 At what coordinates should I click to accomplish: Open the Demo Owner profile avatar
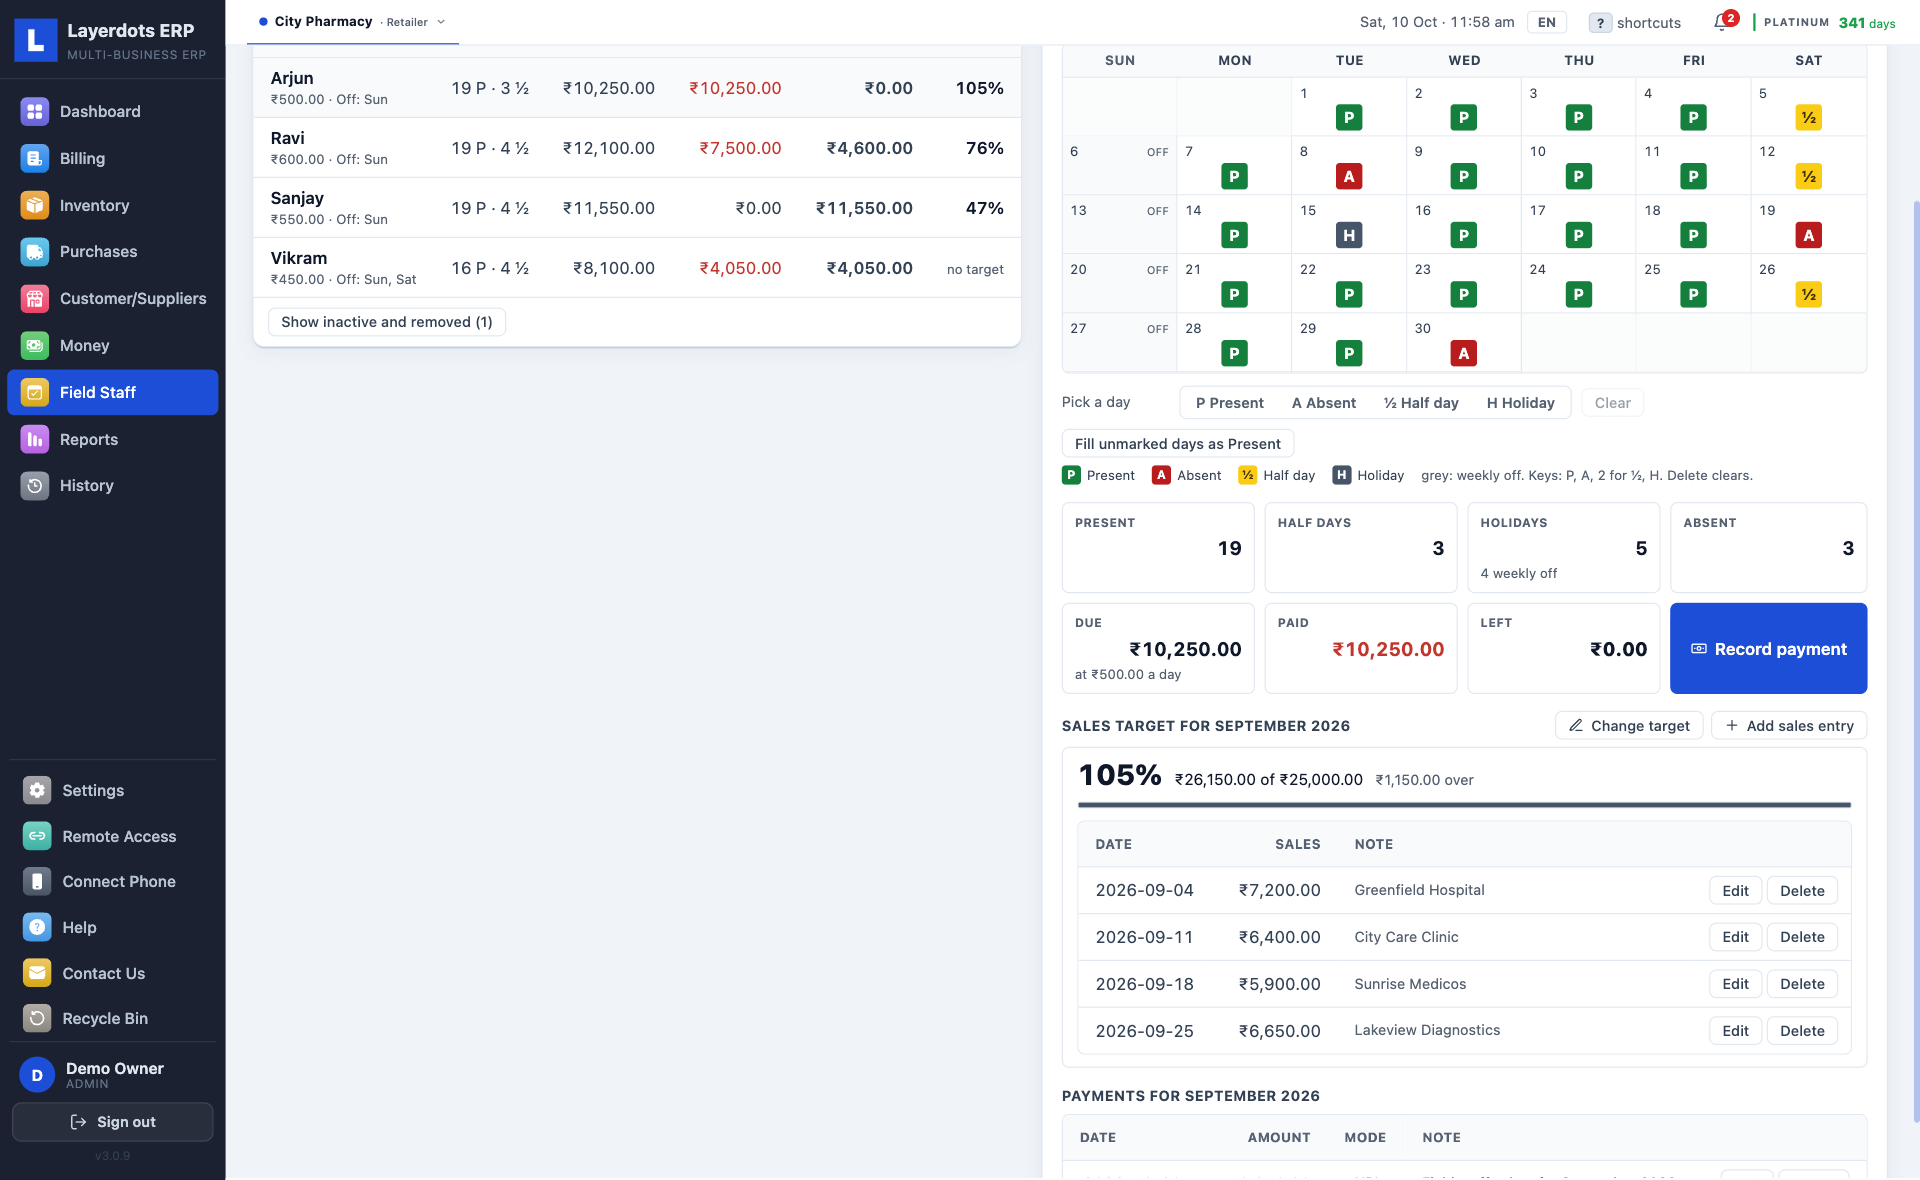click(x=37, y=1075)
